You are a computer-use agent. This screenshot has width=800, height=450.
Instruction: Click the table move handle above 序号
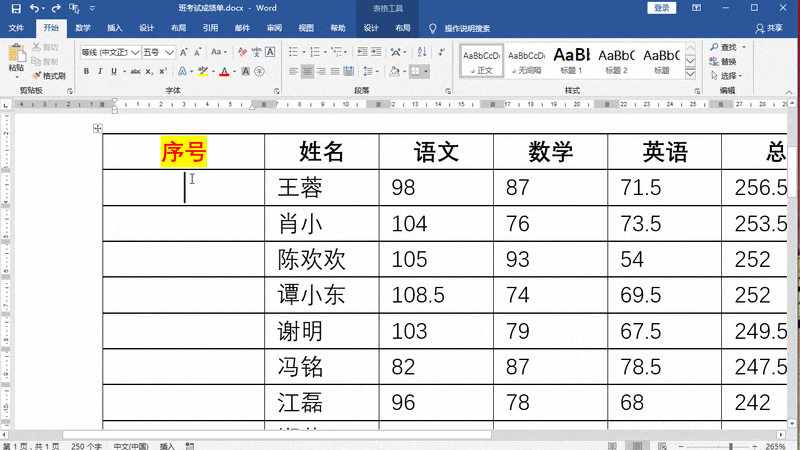pos(97,129)
